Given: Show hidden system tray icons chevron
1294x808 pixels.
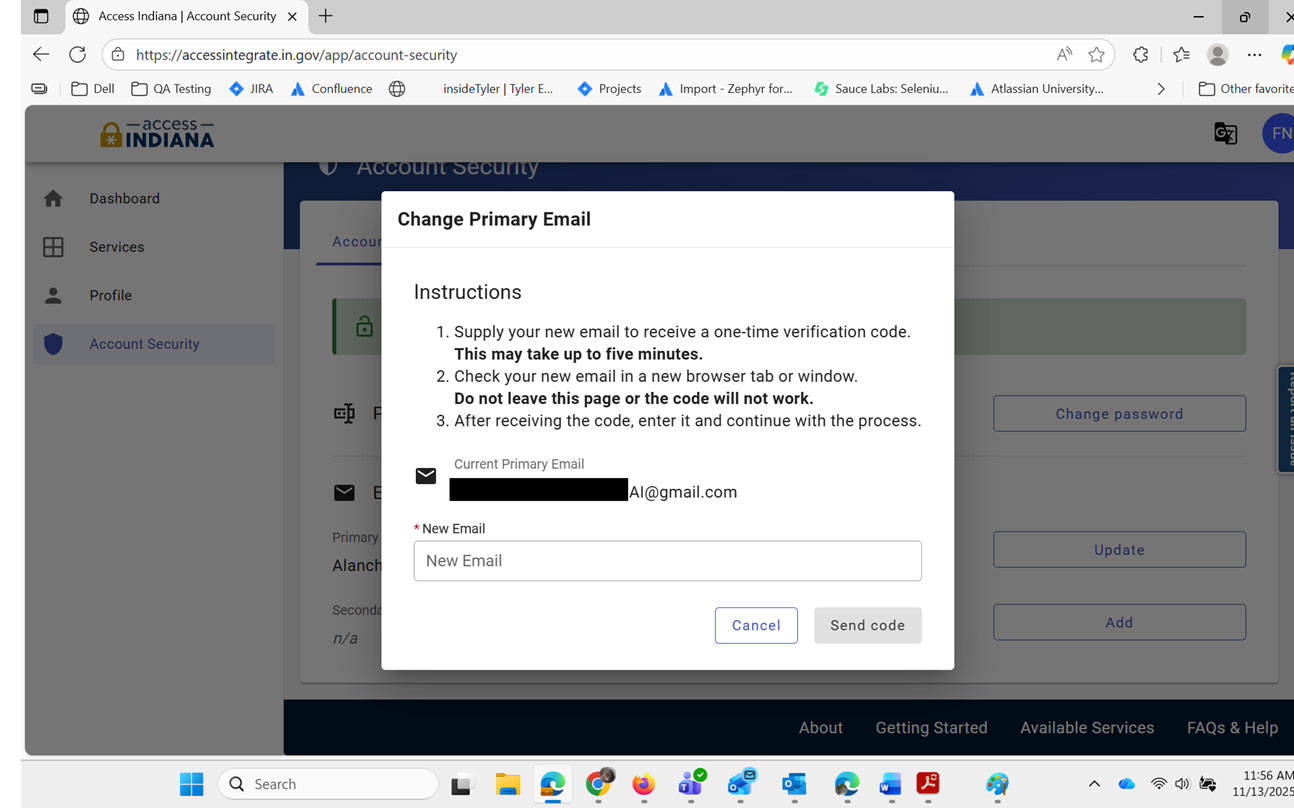Looking at the screenshot, I should pyautogui.click(x=1094, y=784).
